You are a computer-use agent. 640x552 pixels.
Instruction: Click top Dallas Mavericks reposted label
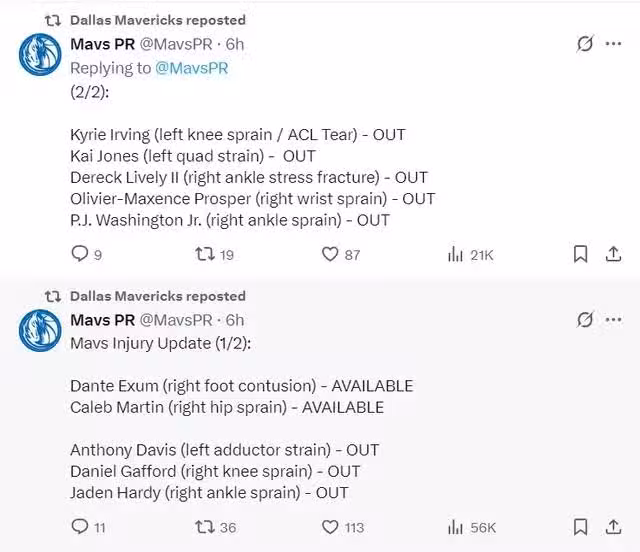click(158, 20)
